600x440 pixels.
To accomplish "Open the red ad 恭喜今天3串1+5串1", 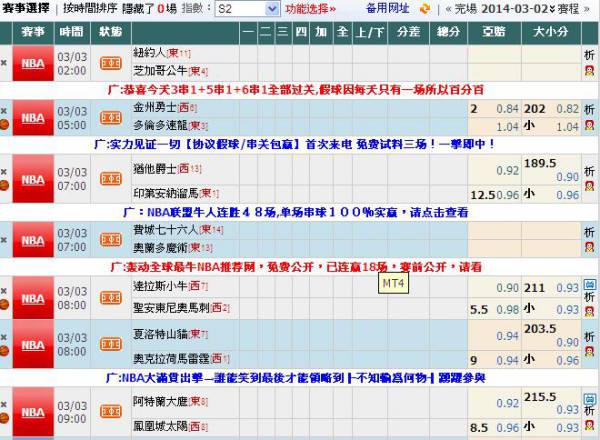I will tap(296, 90).
